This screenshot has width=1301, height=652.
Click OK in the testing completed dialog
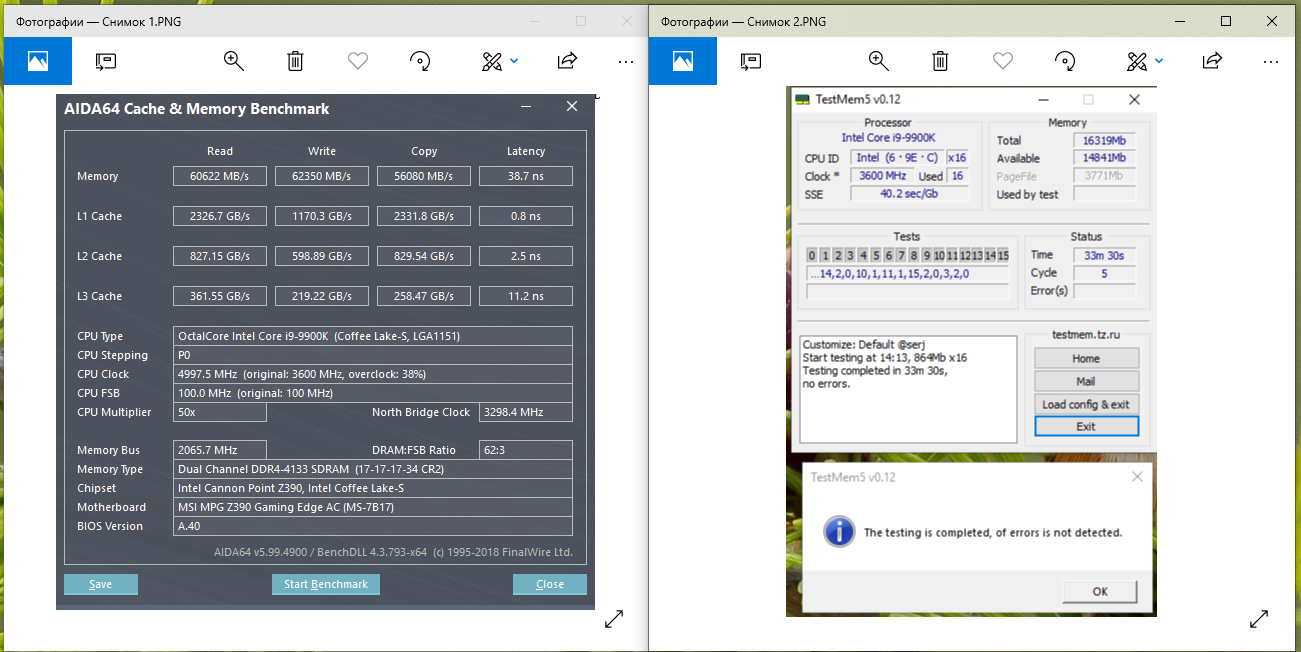1100,591
